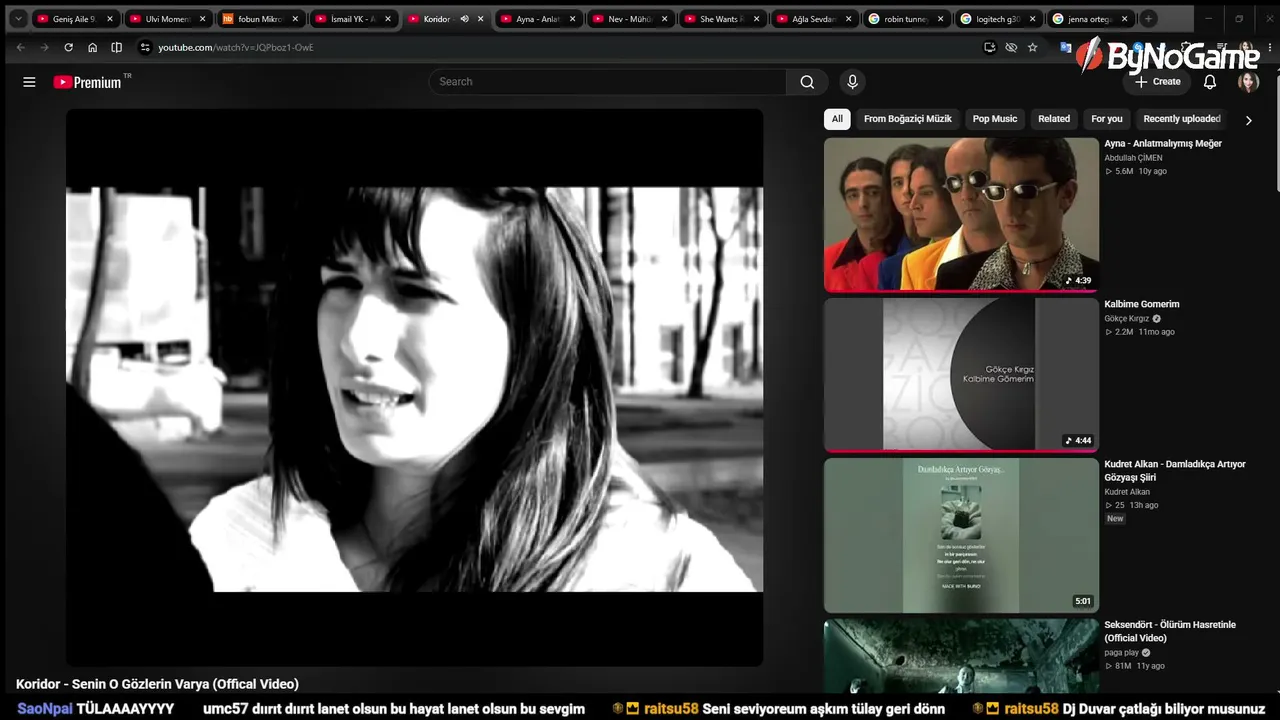1280x720 pixels.
Task: Mute the Koridor tab via speaker icon
Action: pos(464,19)
